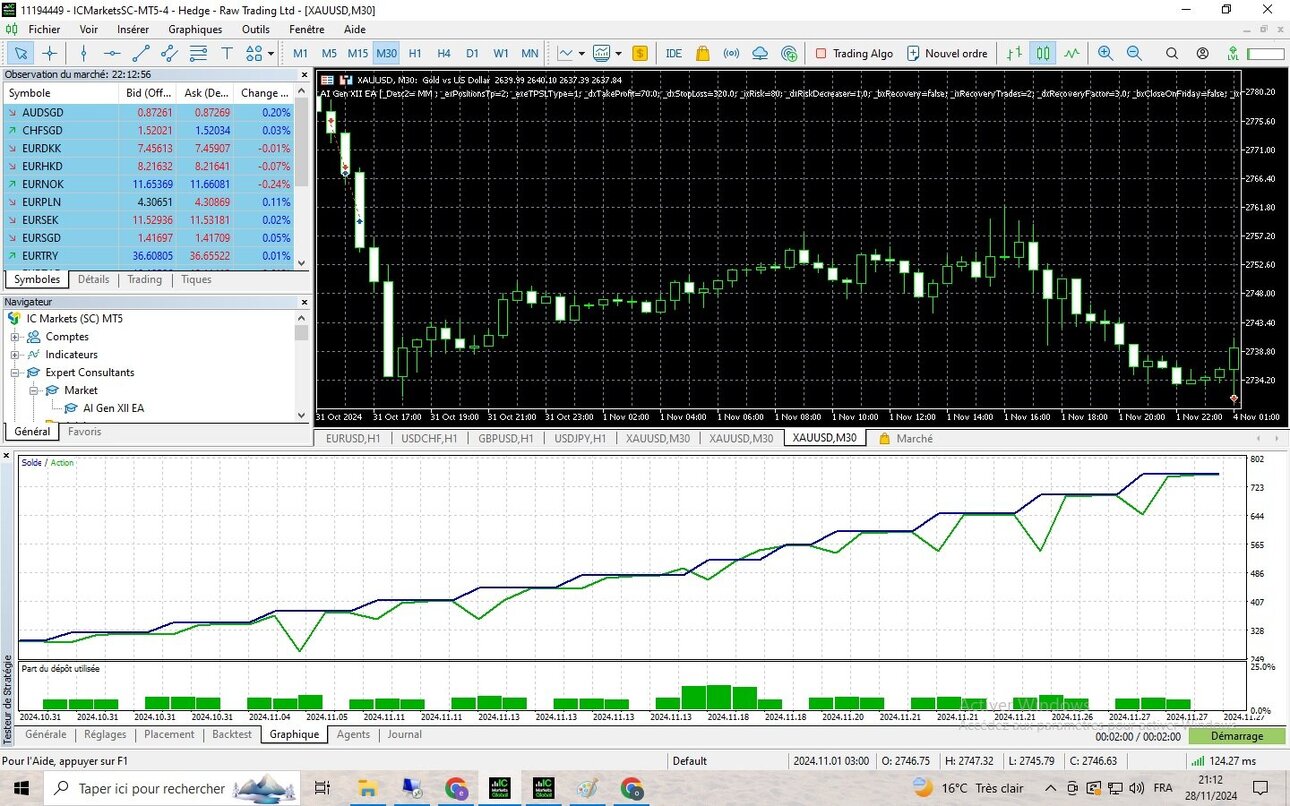
Task: Open the chart type dropdown arrow
Action: click(x=581, y=53)
